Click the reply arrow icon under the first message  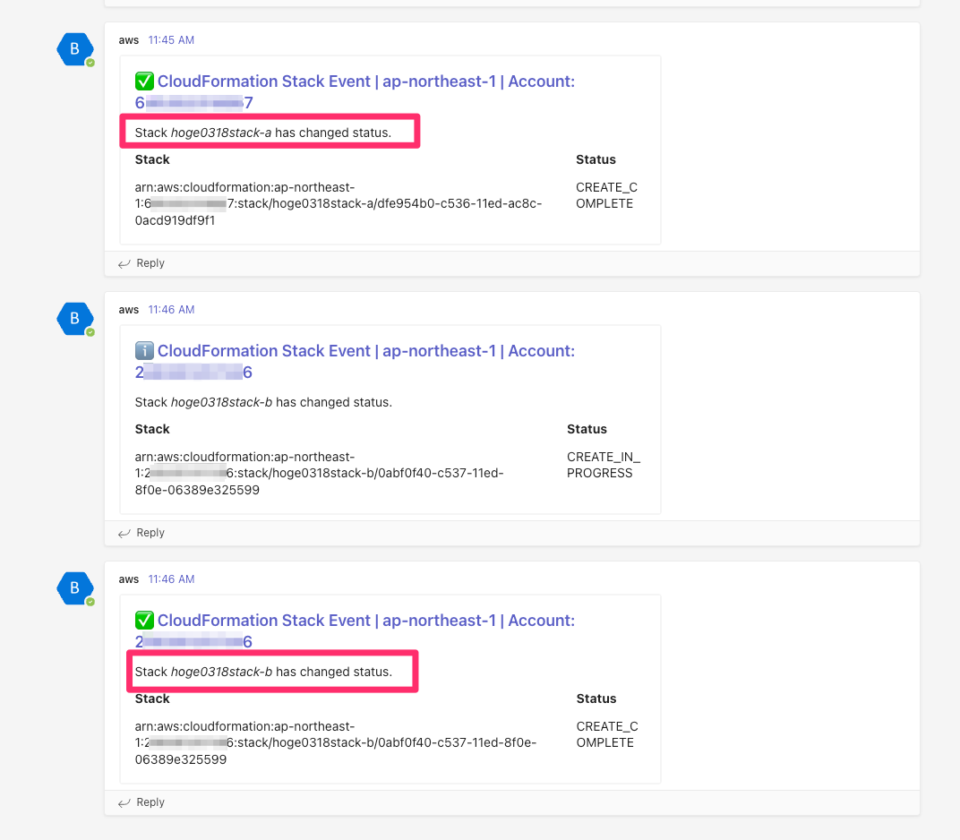123,263
